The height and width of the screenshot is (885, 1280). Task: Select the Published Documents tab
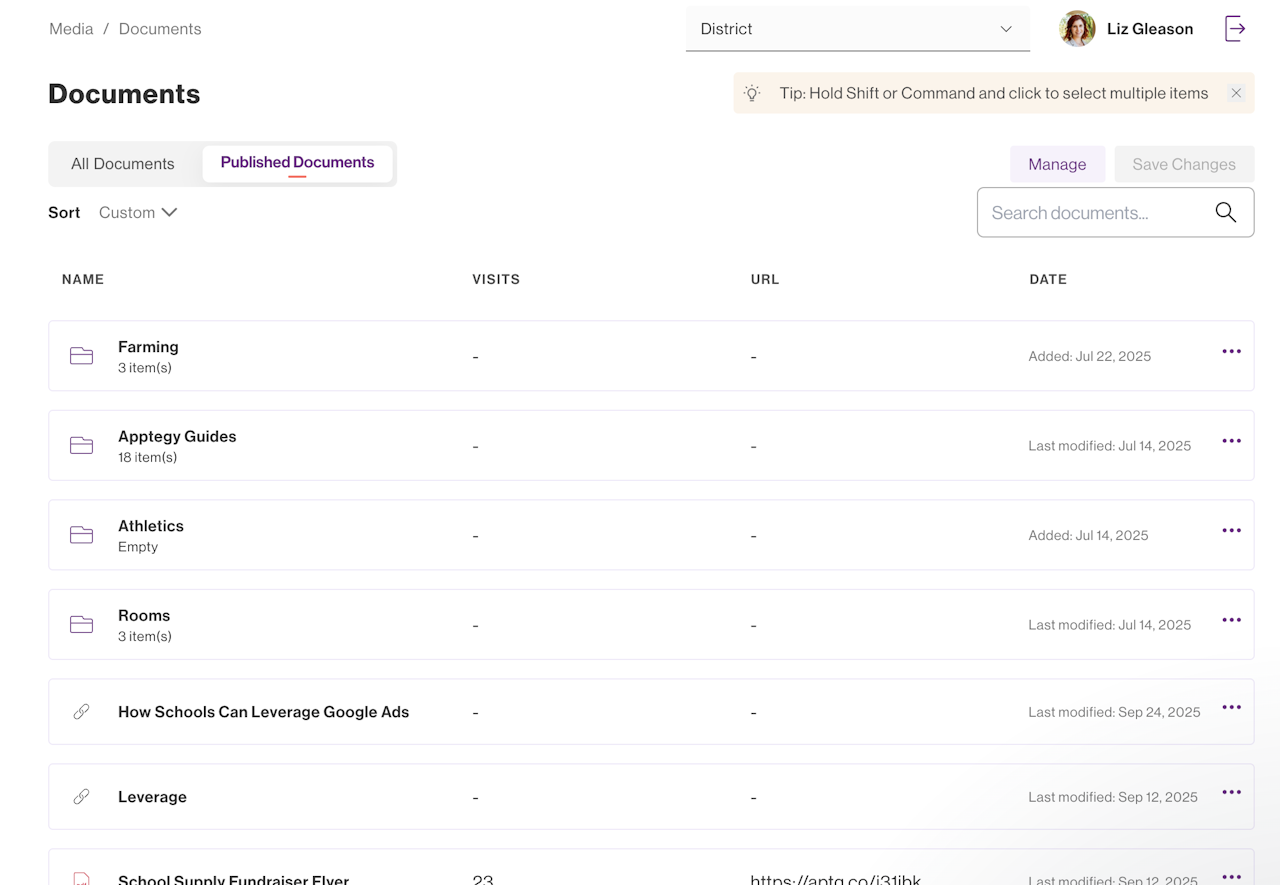[x=297, y=163]
